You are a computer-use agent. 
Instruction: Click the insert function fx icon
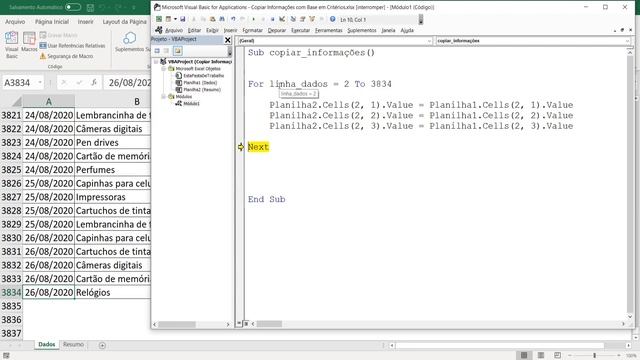click(x=94, y=82)
